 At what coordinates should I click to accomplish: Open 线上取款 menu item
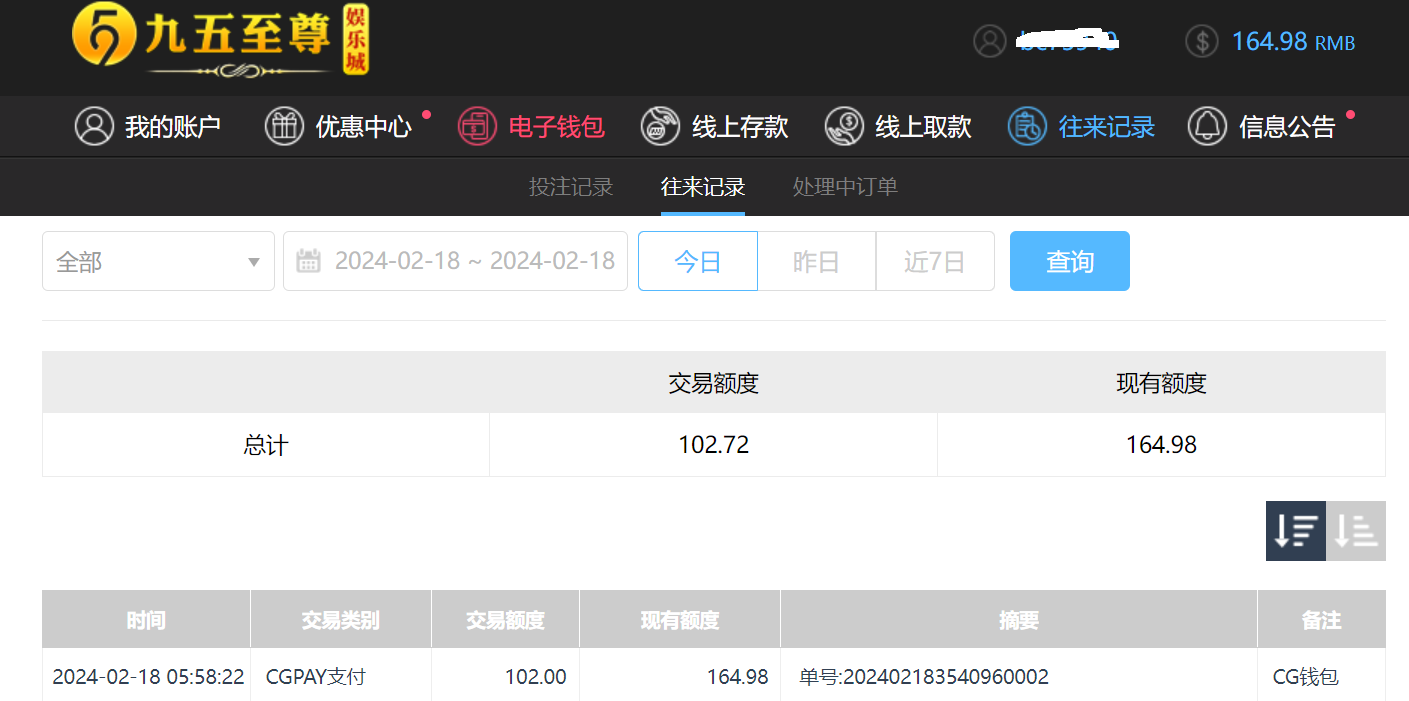pyautogui.click(x=898, y=126)
